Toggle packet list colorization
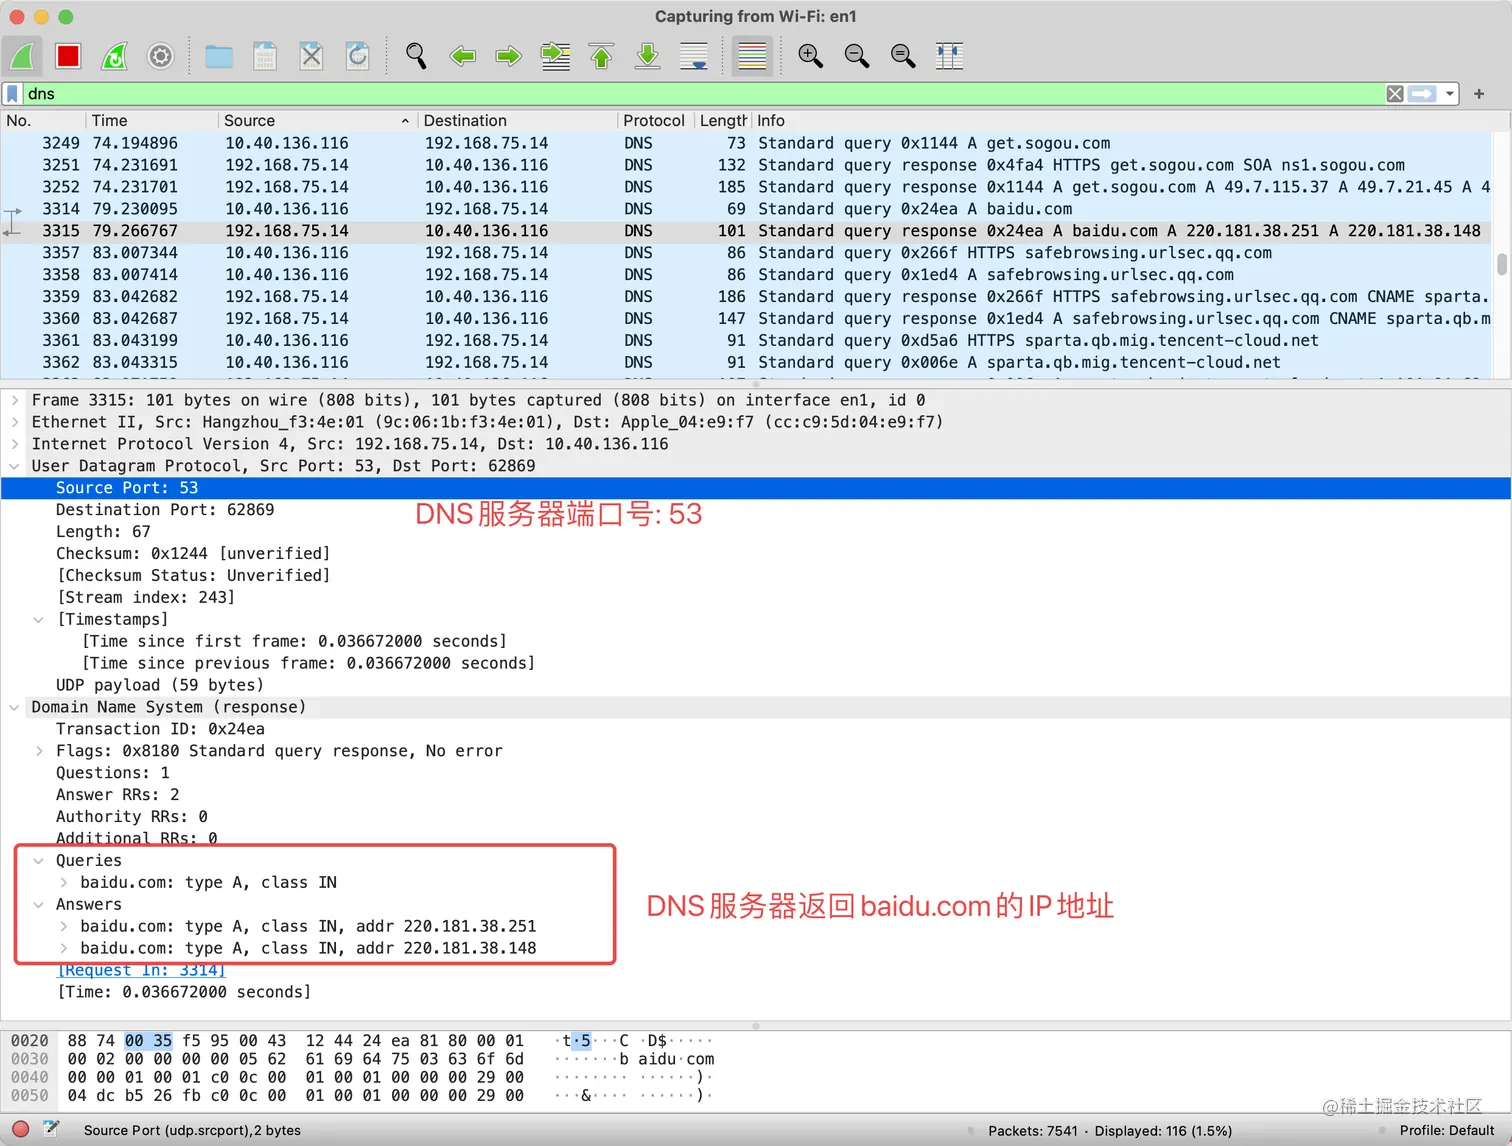The width and height of the screenshot is (1512, 1146). click(752, 56)
